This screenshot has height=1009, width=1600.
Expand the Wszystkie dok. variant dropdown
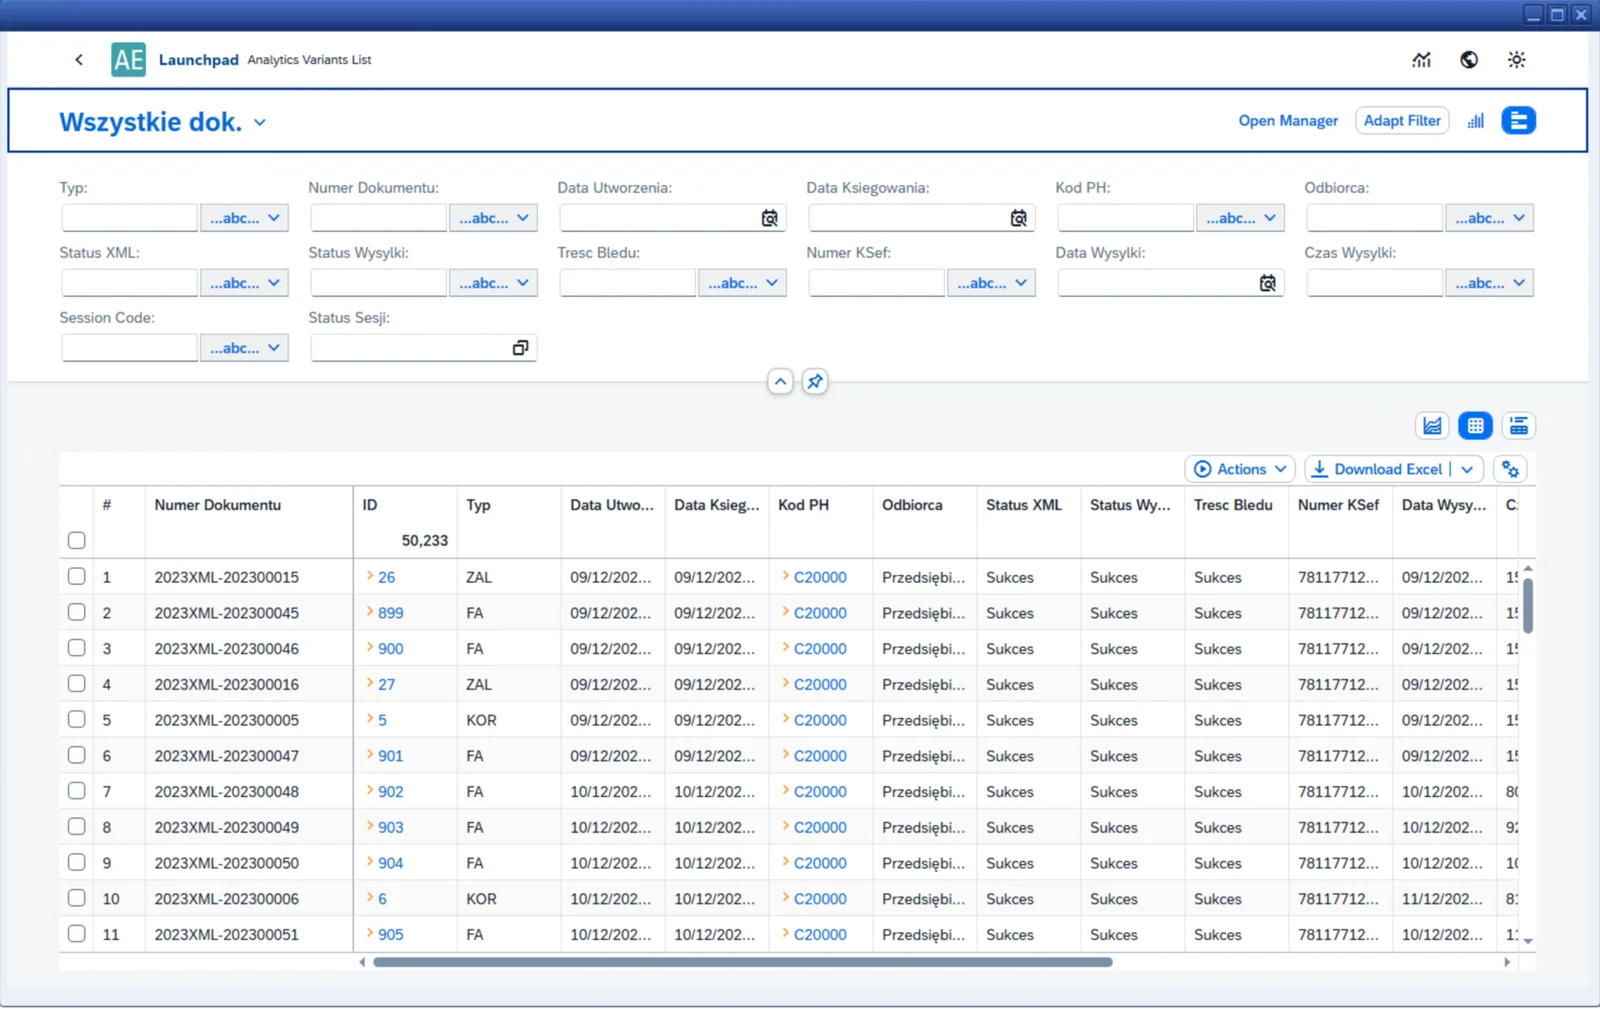click(x=260, y=123)
